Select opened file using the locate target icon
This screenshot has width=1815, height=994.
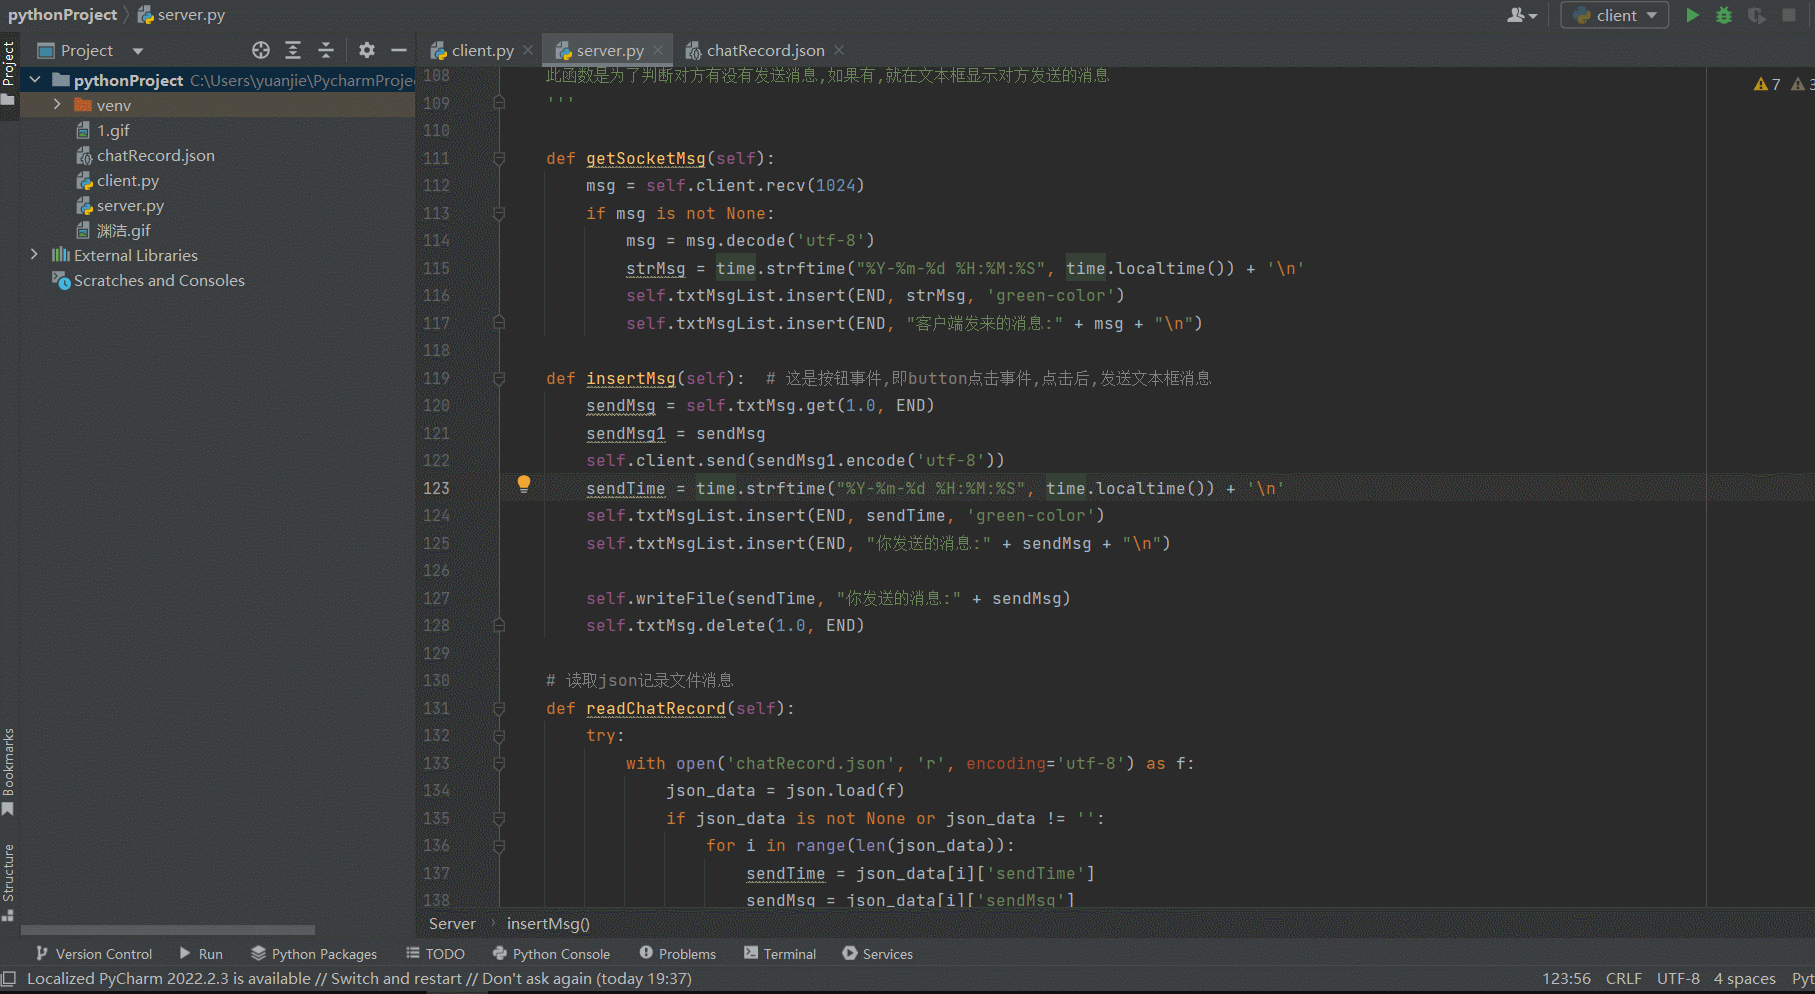(x=261, y=50)
